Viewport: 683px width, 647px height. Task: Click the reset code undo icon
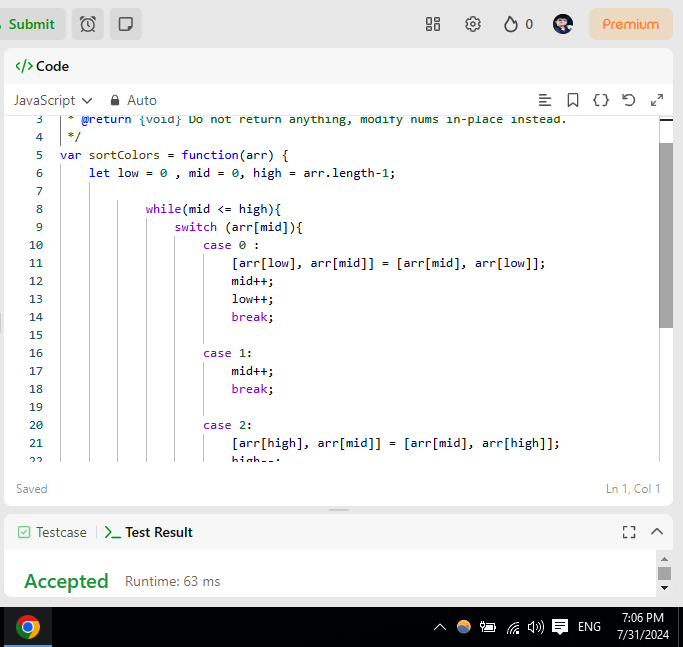point(629,100)
